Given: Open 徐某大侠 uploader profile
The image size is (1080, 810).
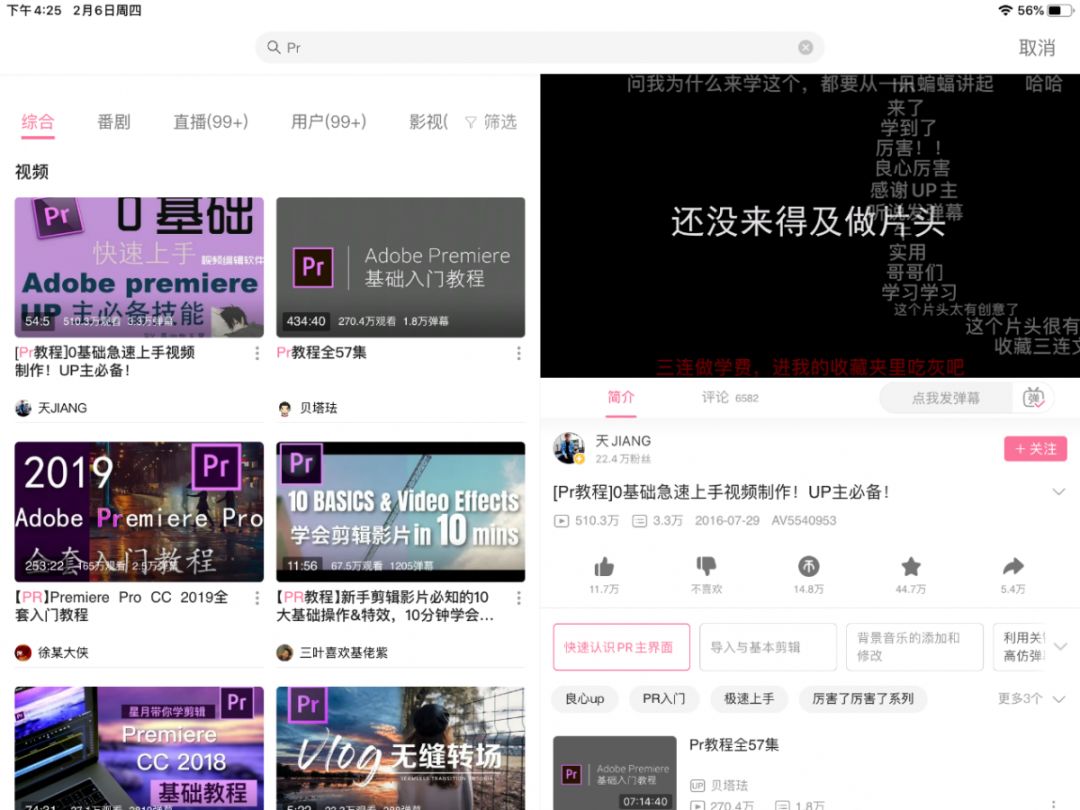Looking at the screenshot, I should point(52,652).
